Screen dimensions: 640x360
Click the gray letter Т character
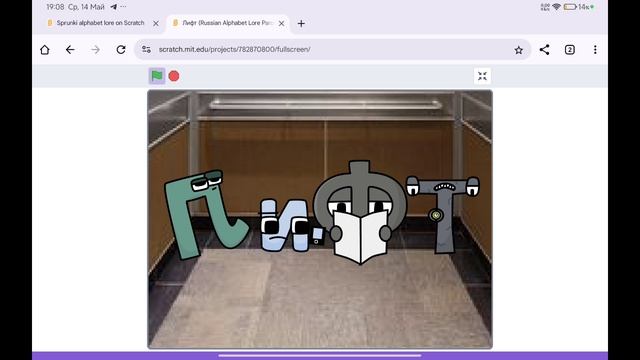(x=443, y=214)
